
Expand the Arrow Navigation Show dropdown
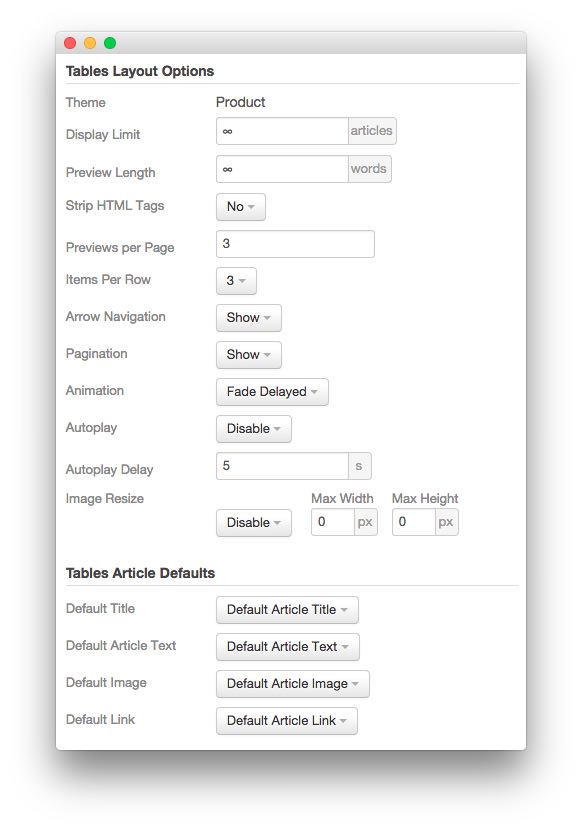coord(248,318)
